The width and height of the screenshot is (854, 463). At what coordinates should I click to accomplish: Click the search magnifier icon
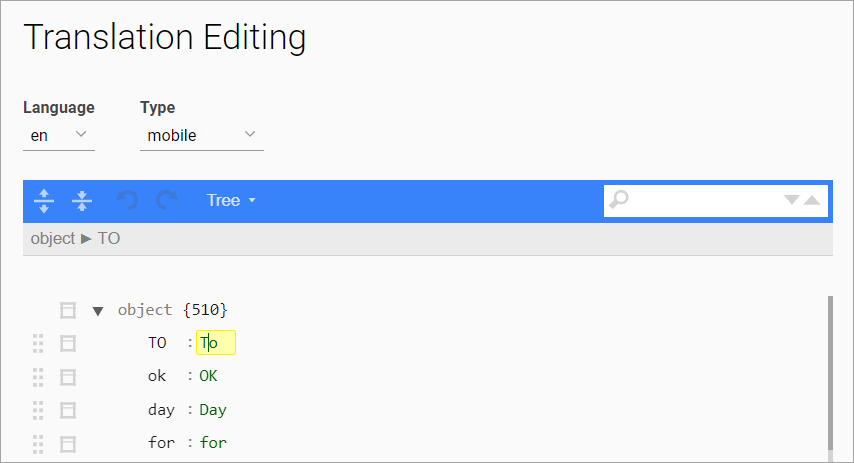click(x=619, y=200)
